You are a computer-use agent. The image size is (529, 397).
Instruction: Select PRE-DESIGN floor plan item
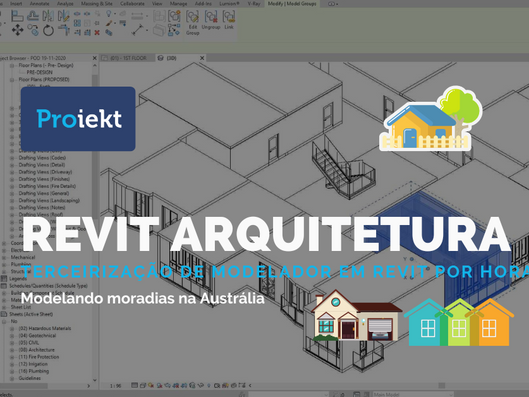tap(39, 72)
